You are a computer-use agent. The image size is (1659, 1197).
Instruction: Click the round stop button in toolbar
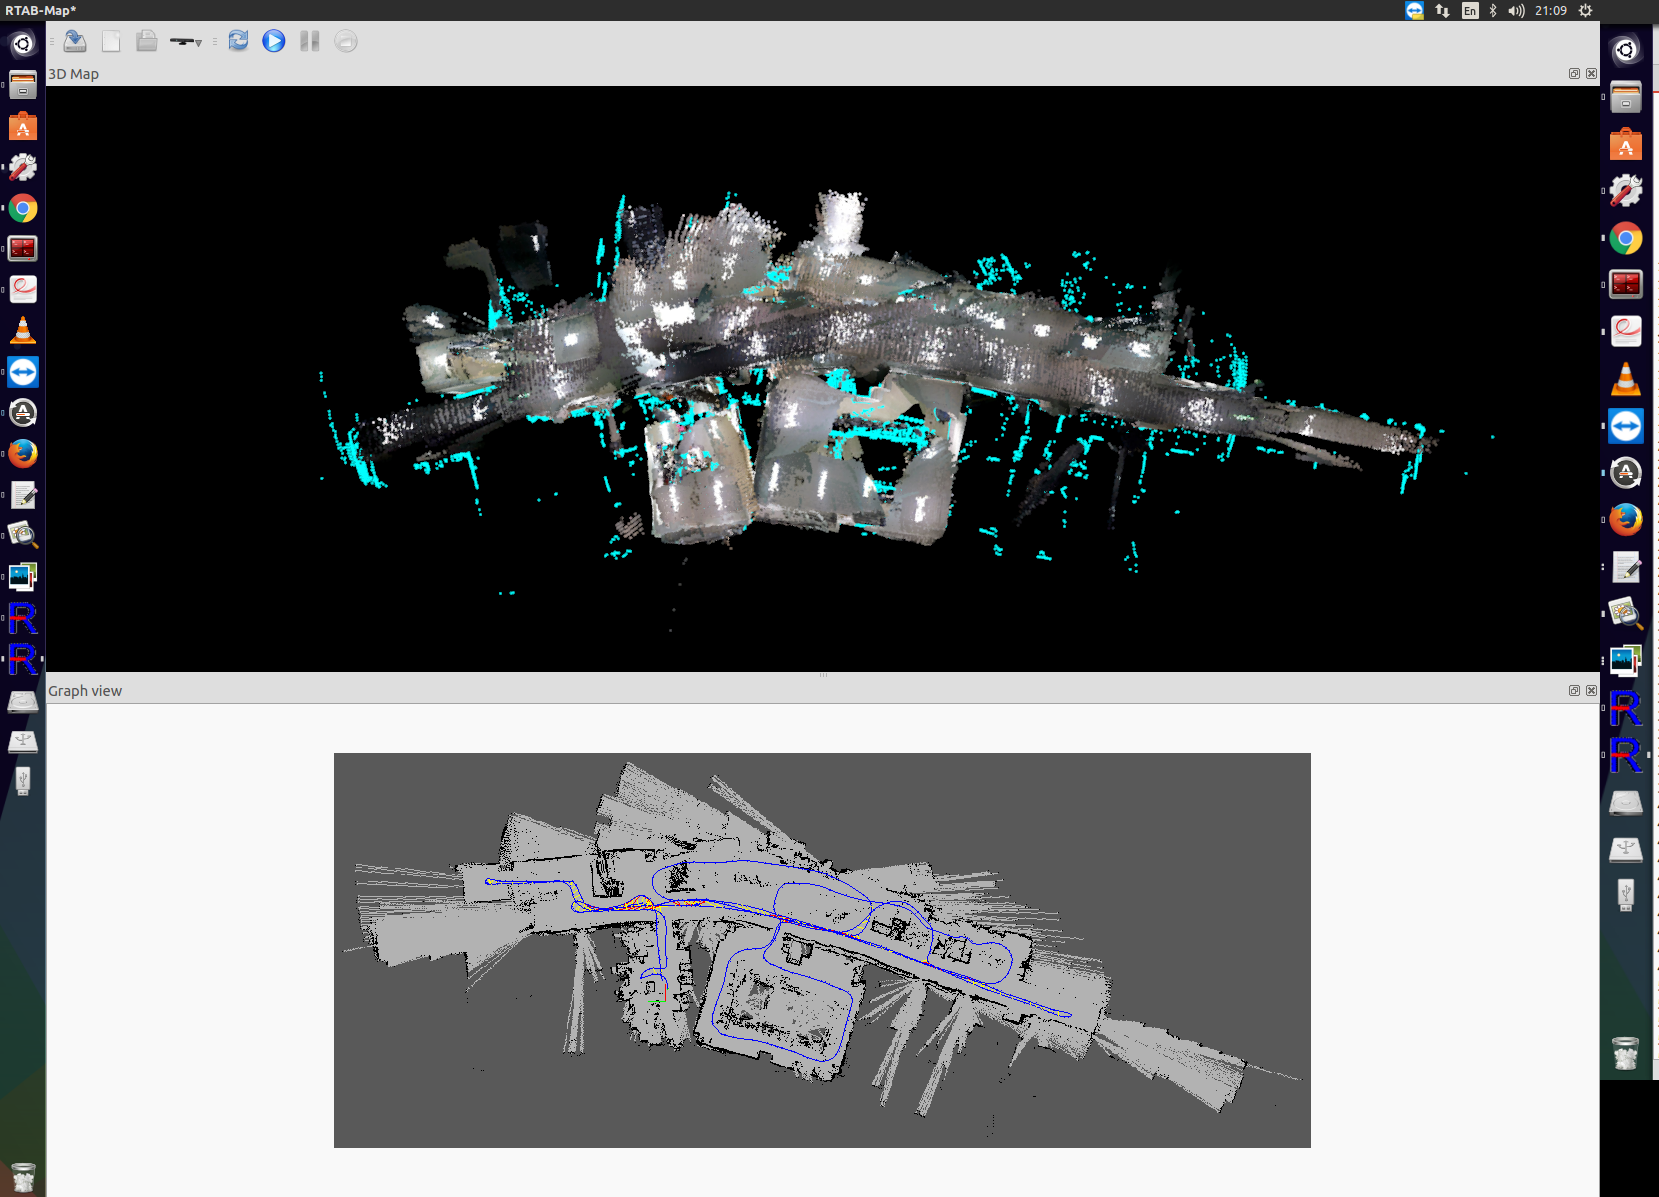click(x=346, y=41)
